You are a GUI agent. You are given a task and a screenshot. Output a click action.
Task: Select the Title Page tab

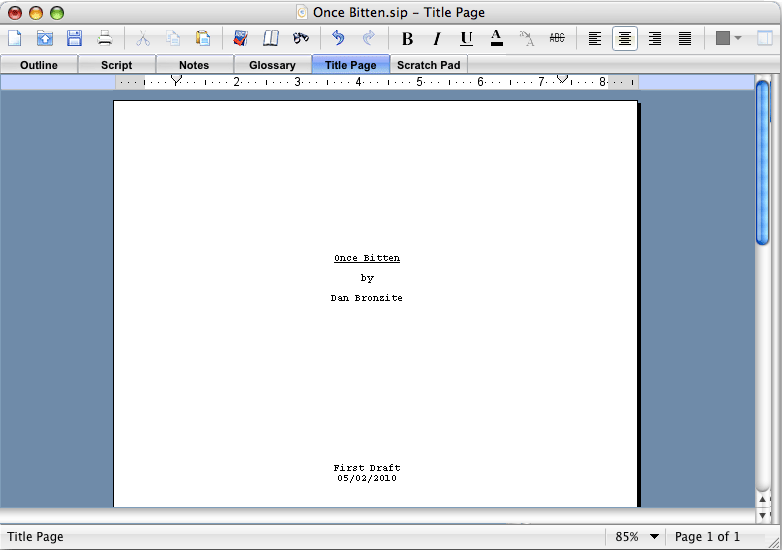coord(351,65)
